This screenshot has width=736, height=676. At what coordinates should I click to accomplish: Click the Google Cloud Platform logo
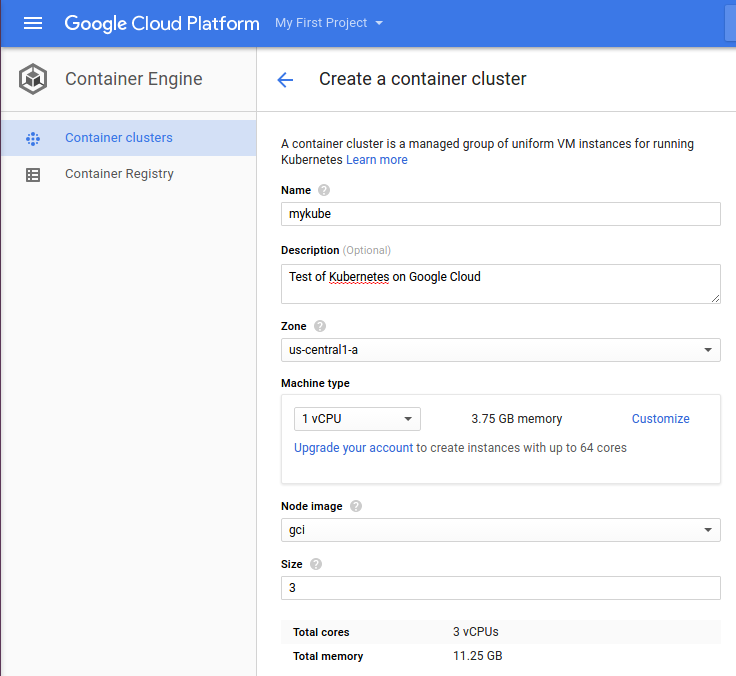162,23
